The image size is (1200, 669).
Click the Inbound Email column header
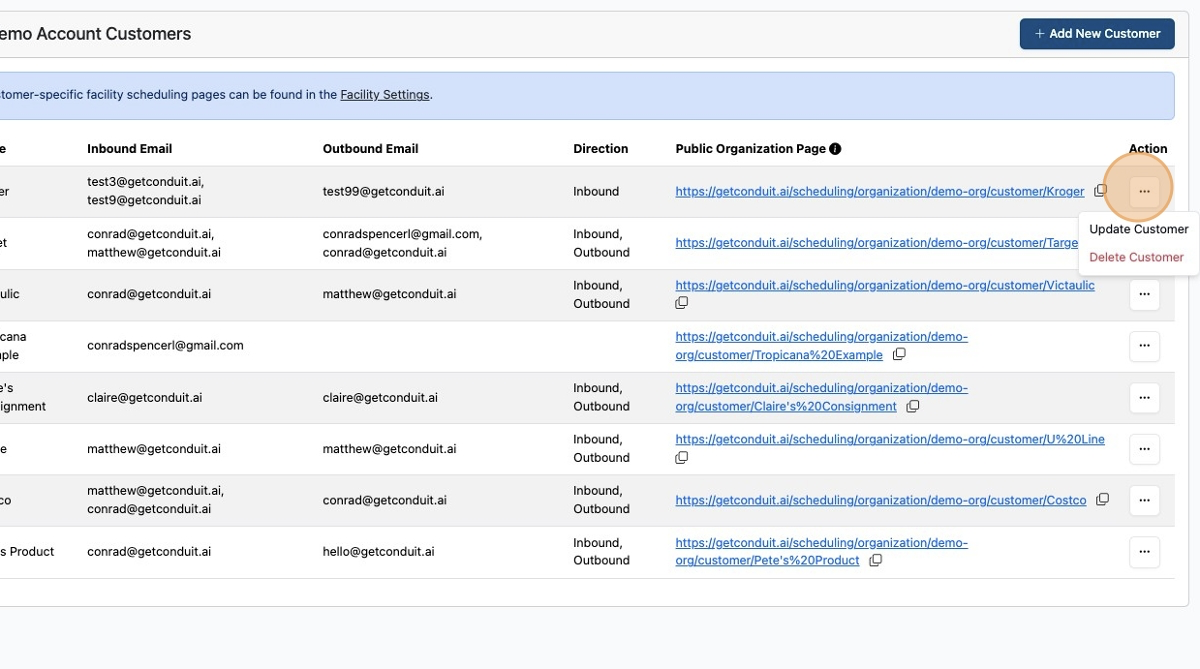[129, 149]
